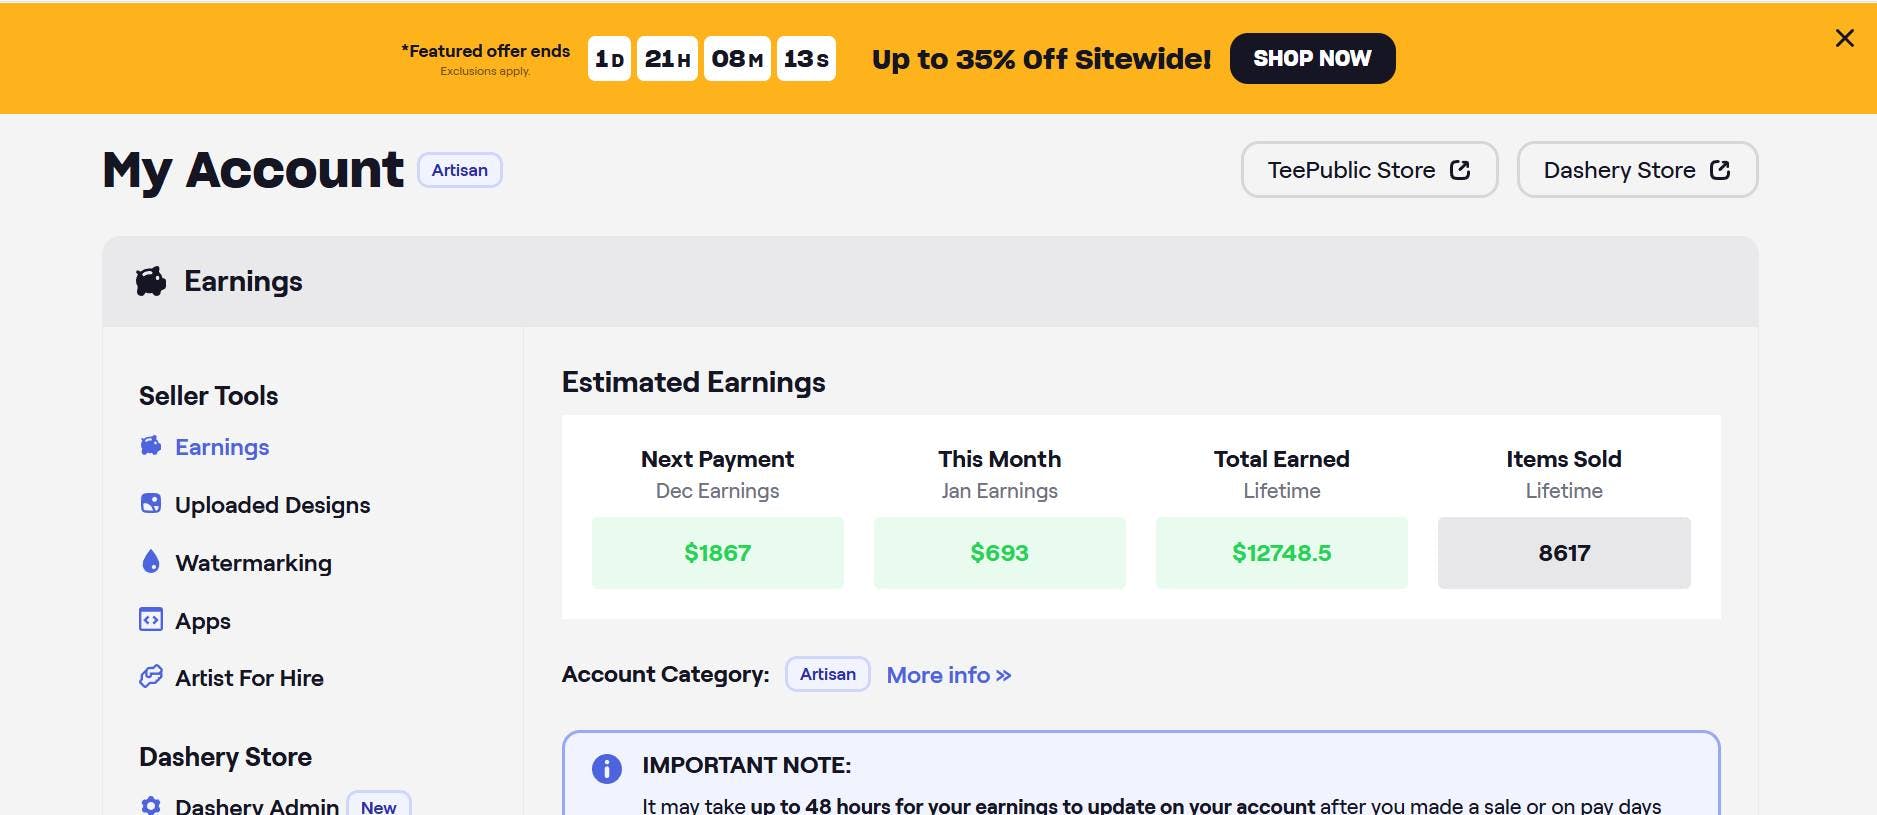Click the Watermarking droplet icon
Screen dimensions: 1877x815
click(151, 562)
